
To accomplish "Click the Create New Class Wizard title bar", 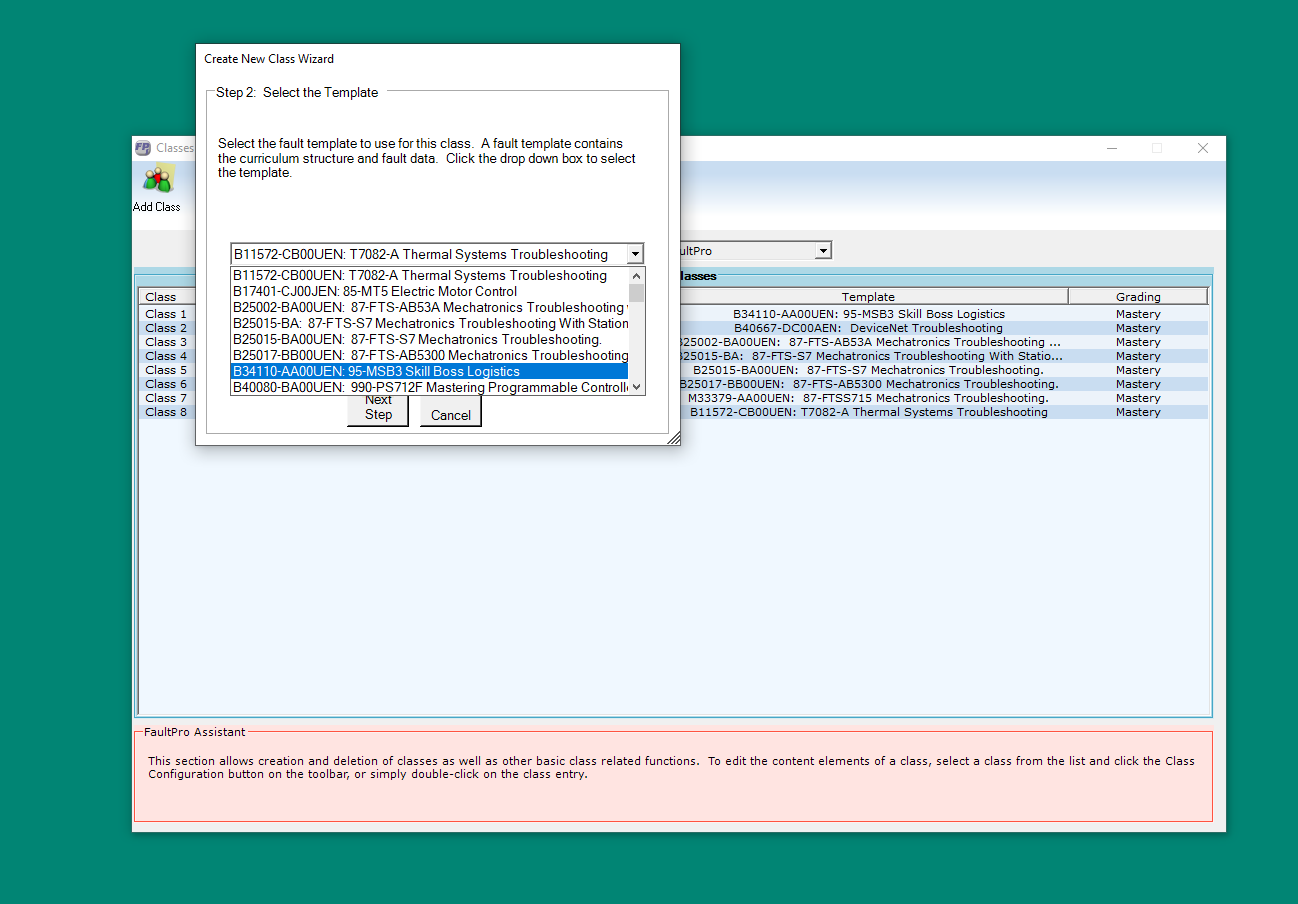I will point(438,59).
